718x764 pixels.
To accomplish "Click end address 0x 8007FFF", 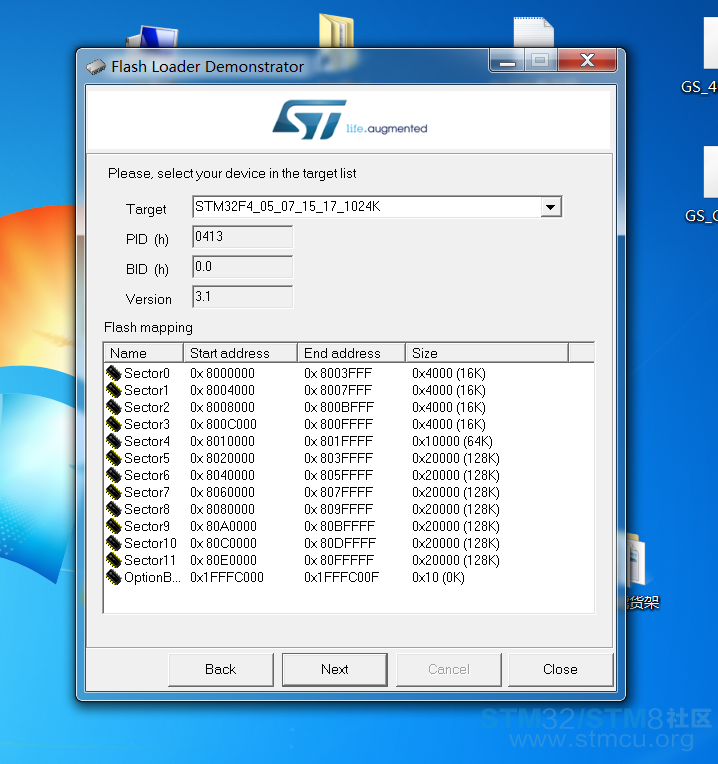I will tap(338, 391).
